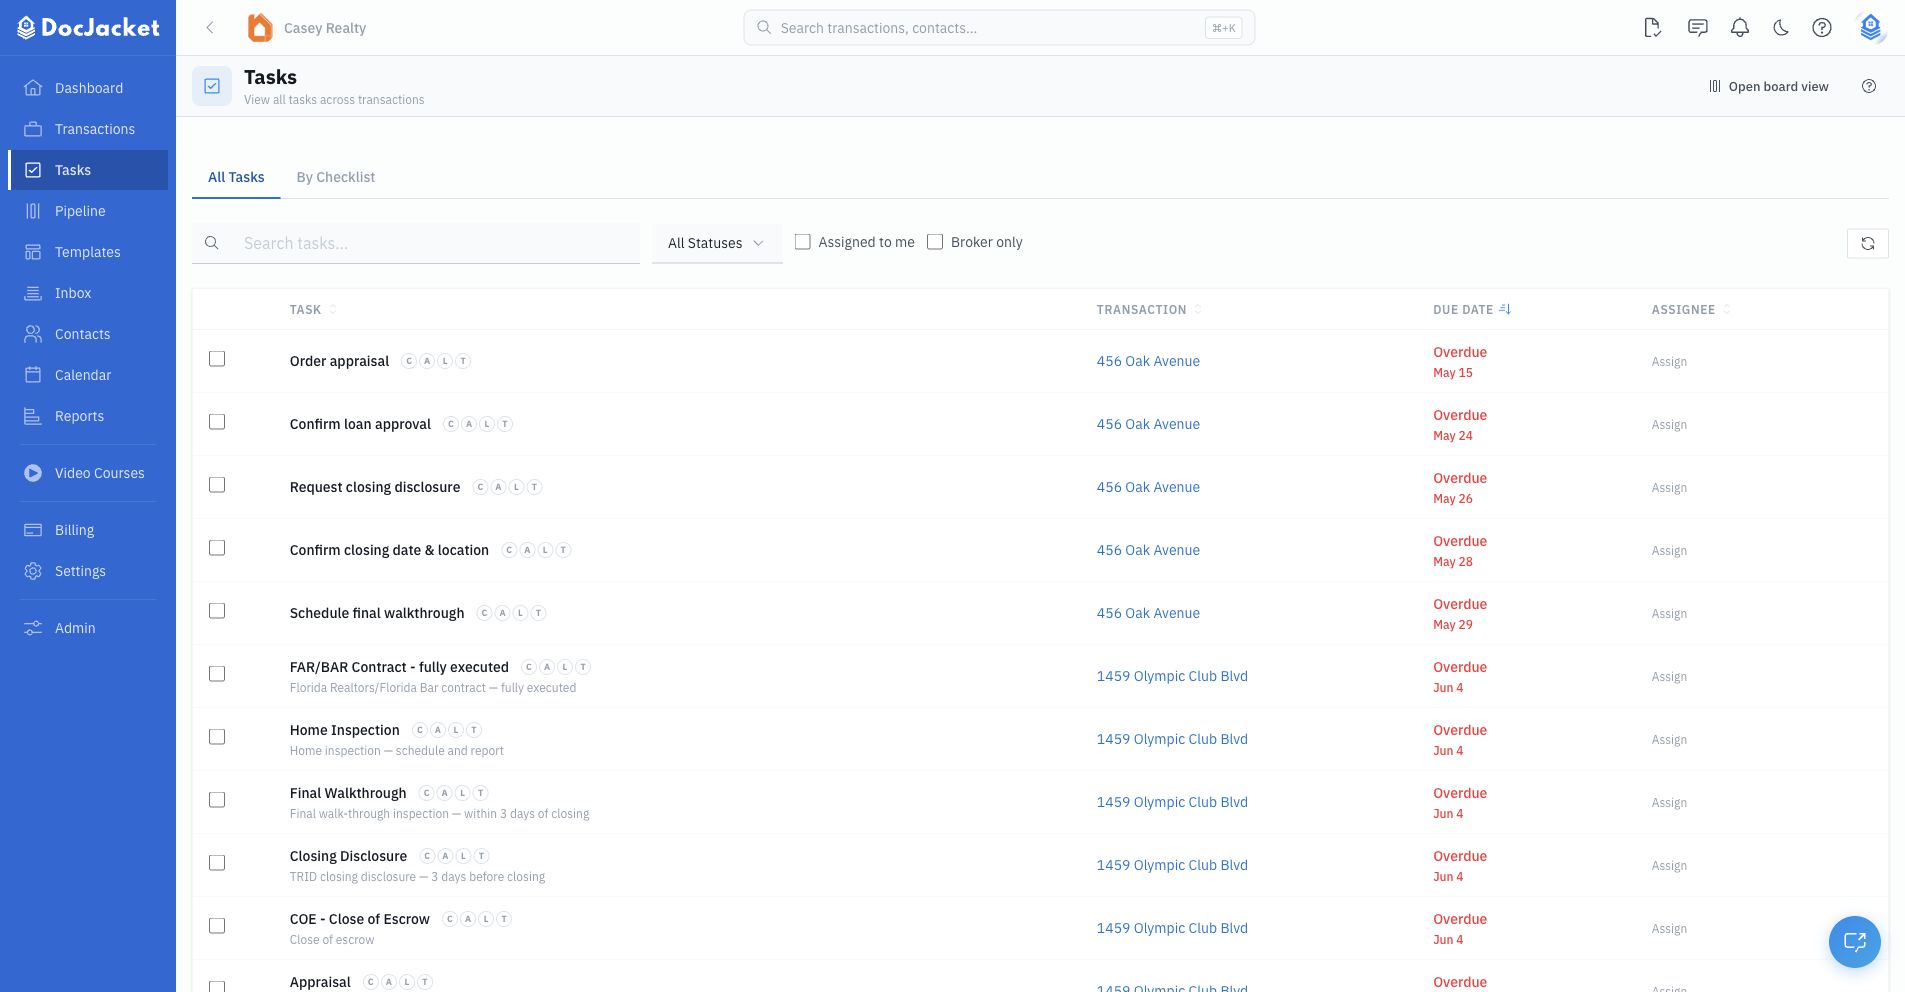This screenshot has width=1905, height=992.
Task: Check the Request closing disclosure task
Action: coord(217,485)
